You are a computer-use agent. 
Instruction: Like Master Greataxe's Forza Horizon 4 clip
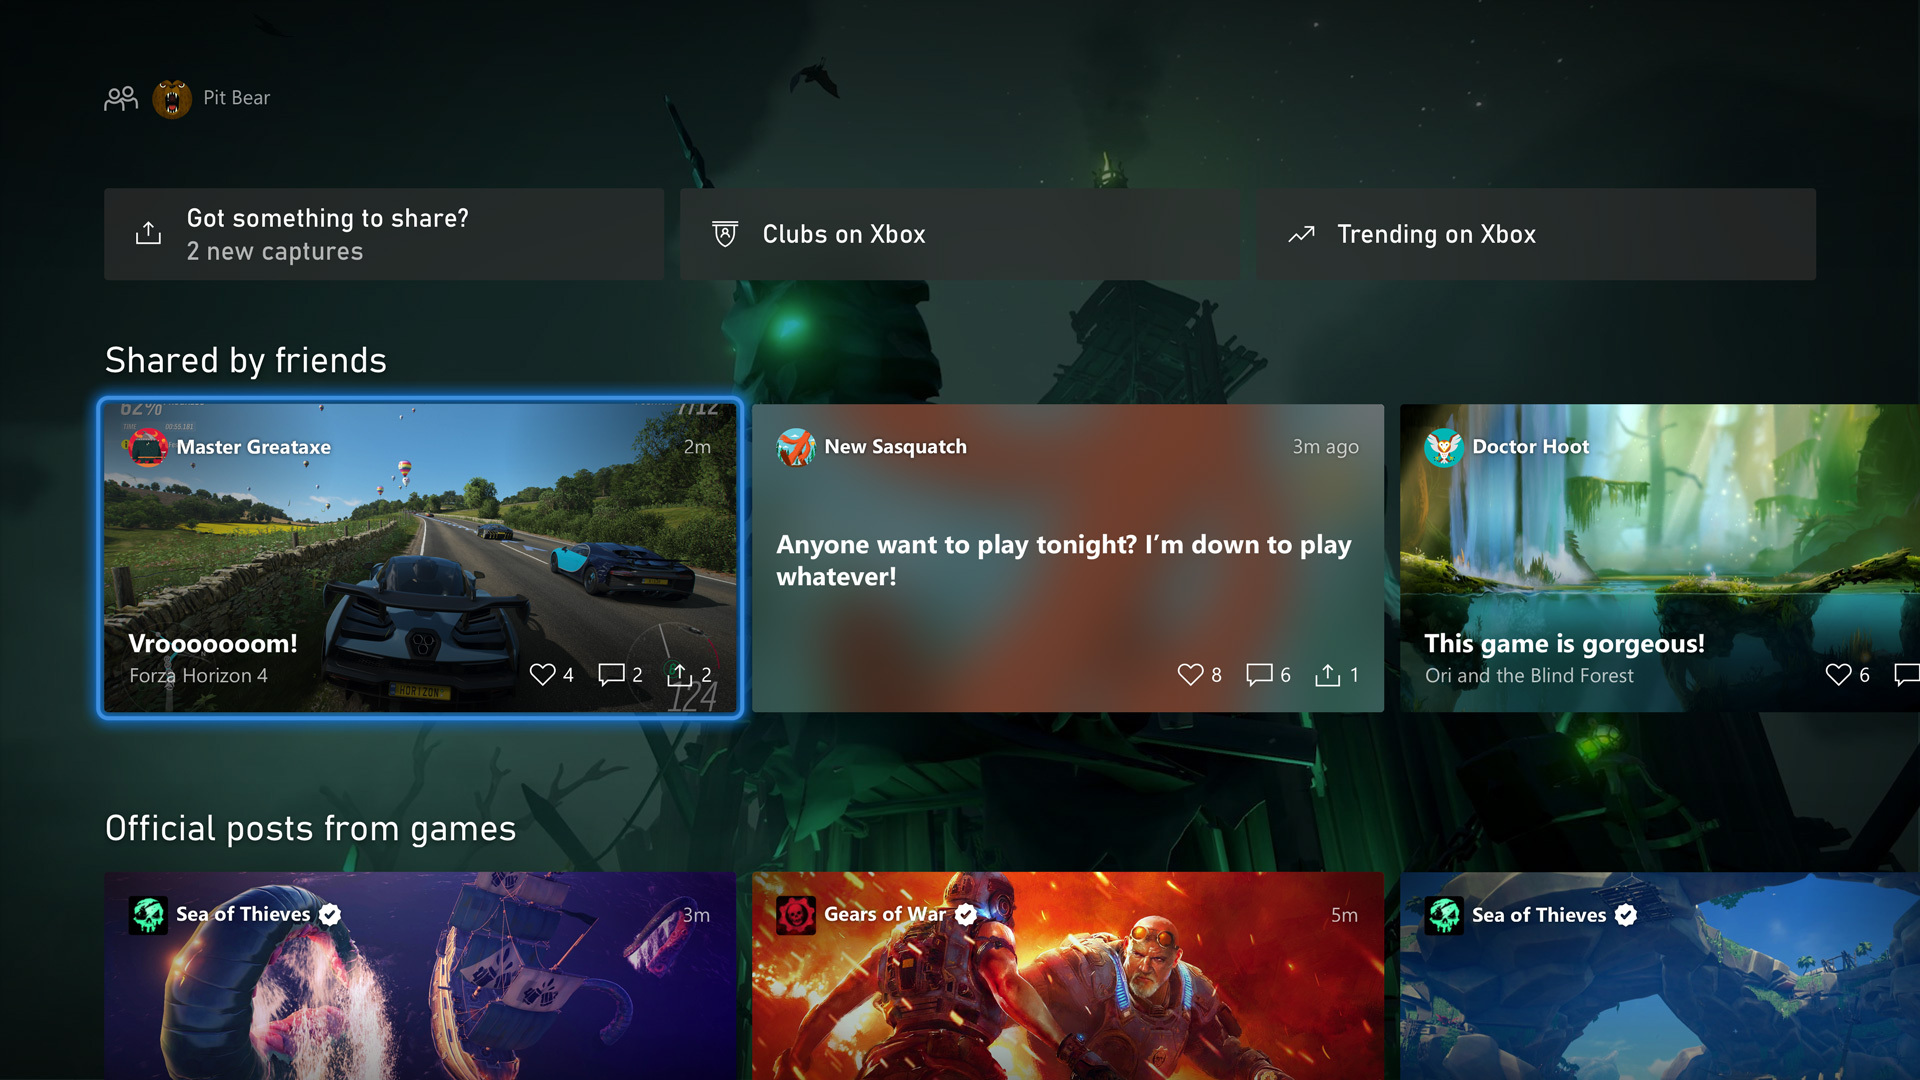click(544, 674)
